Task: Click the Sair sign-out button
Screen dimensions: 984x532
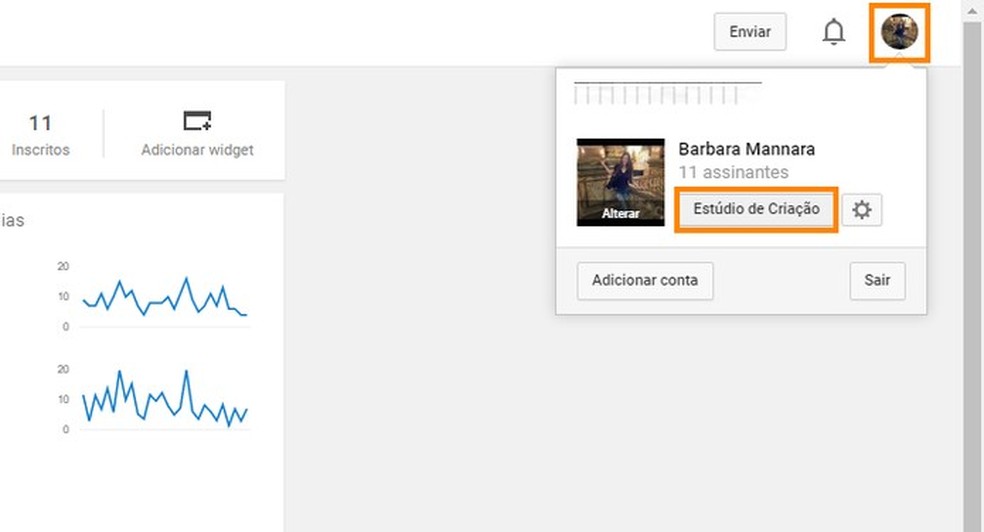Action: pyautogui.click(x=877, y=280)
